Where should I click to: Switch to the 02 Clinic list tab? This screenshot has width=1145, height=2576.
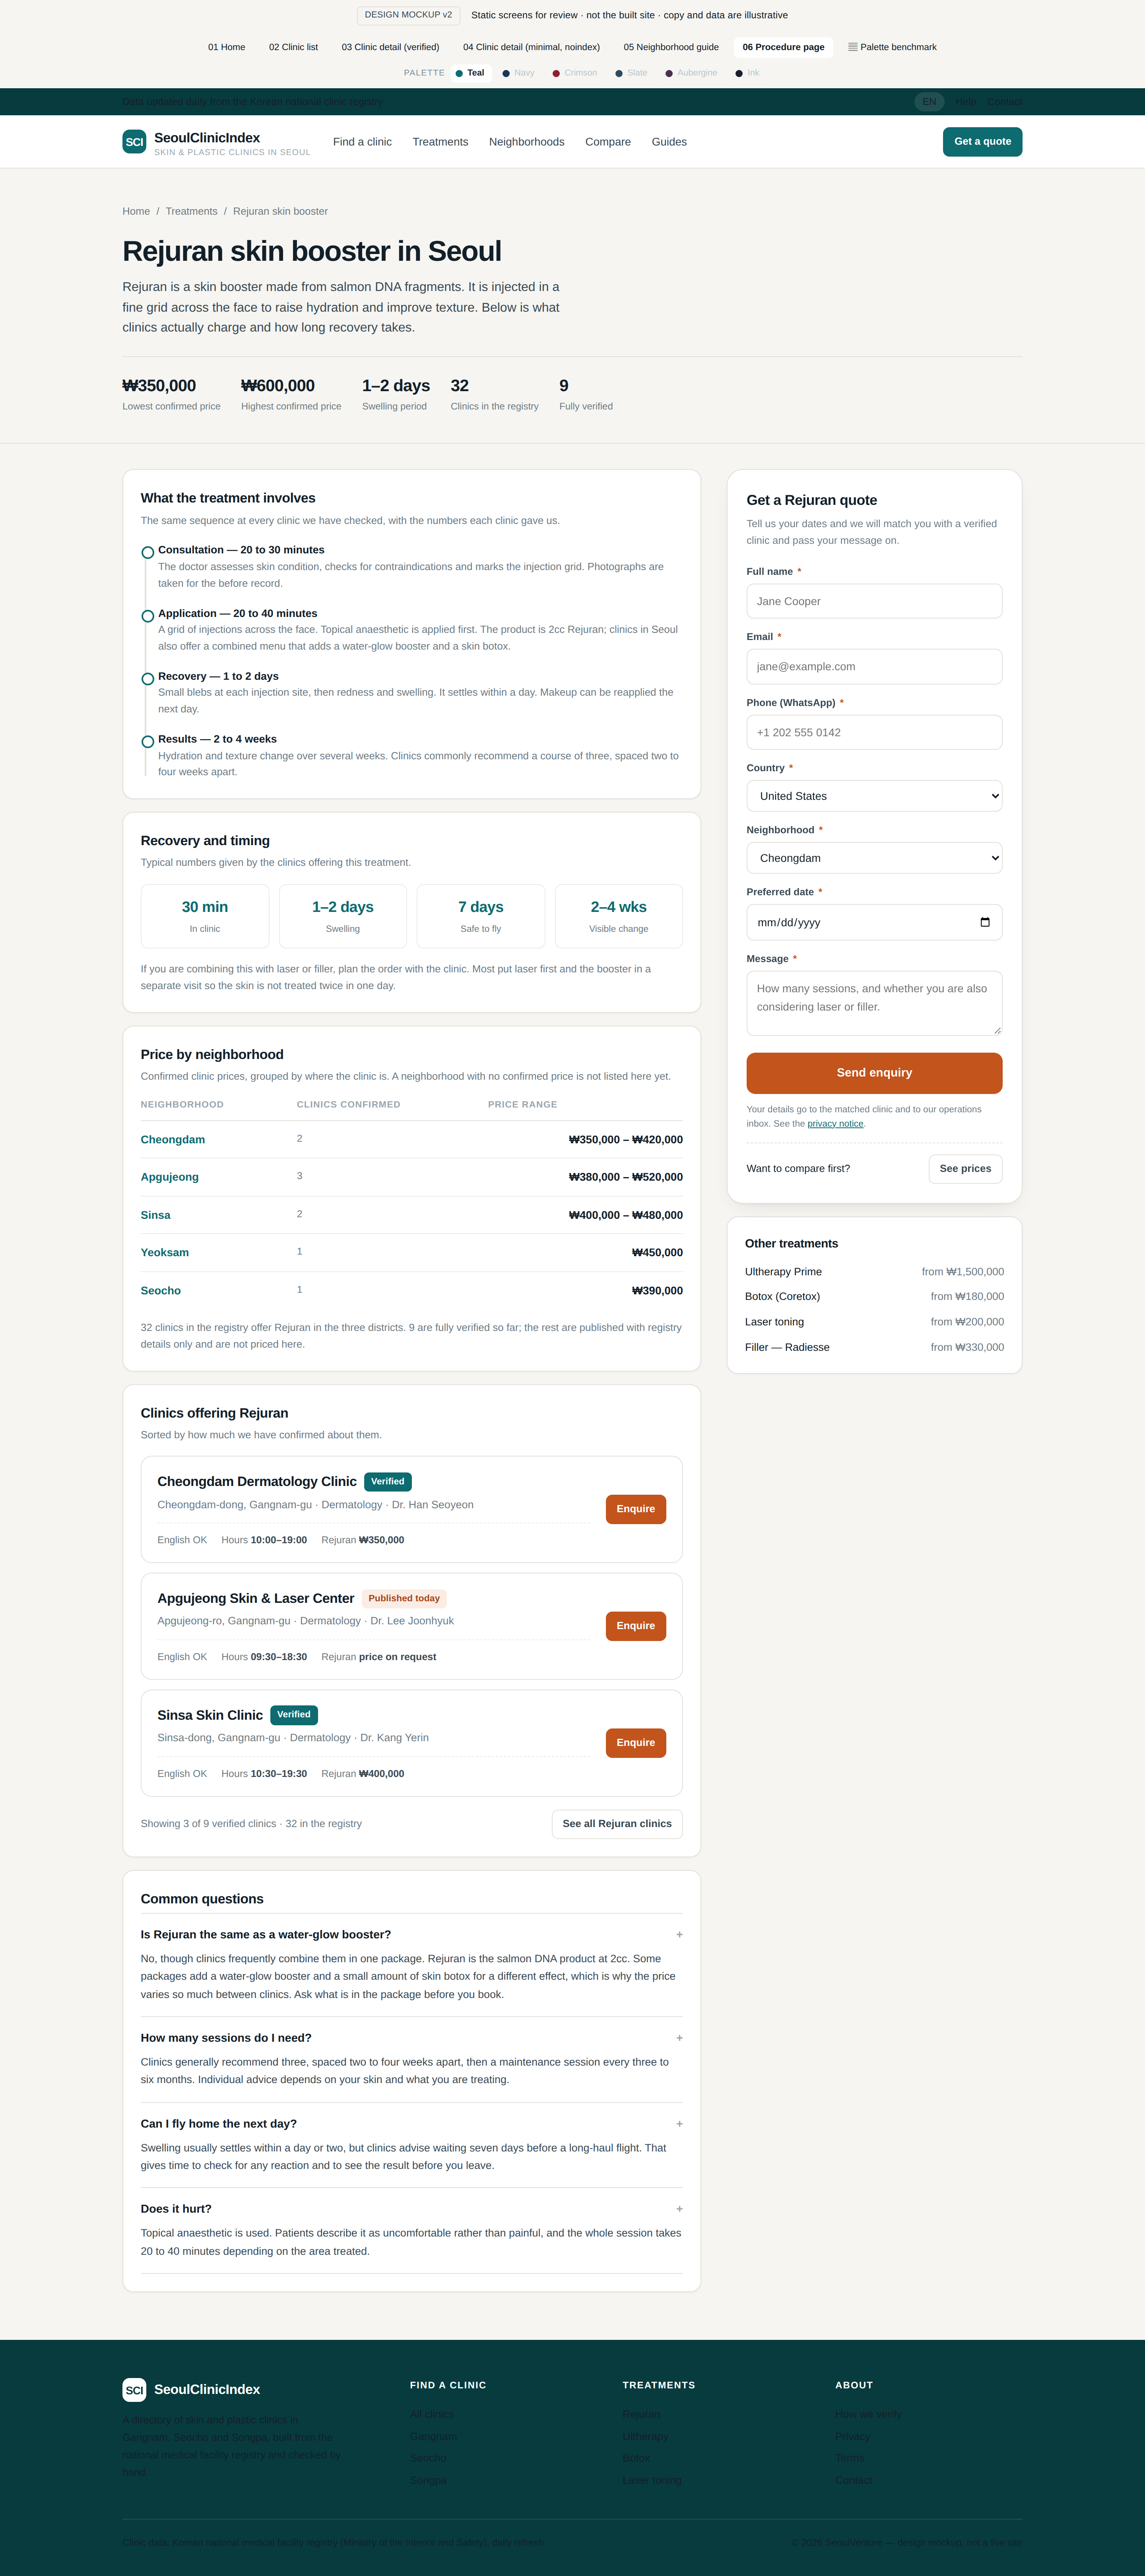[293, 47]
